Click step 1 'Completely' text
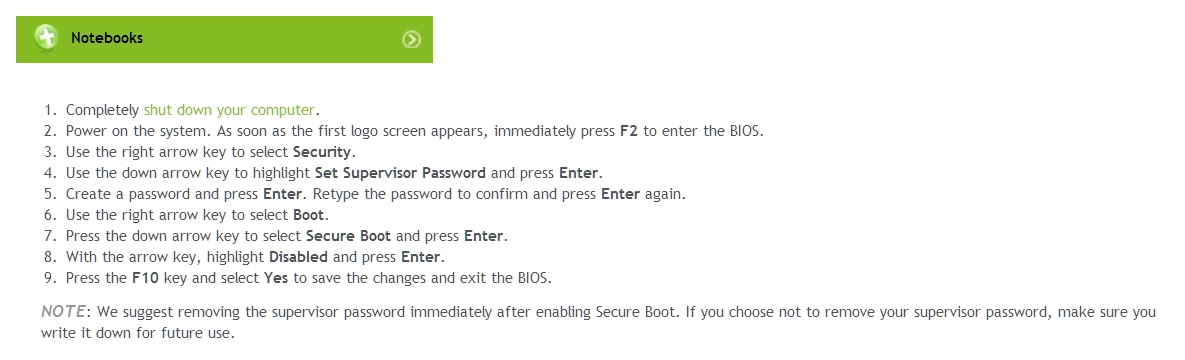Viewport: 1185px width, 360px height. point(103,110)
